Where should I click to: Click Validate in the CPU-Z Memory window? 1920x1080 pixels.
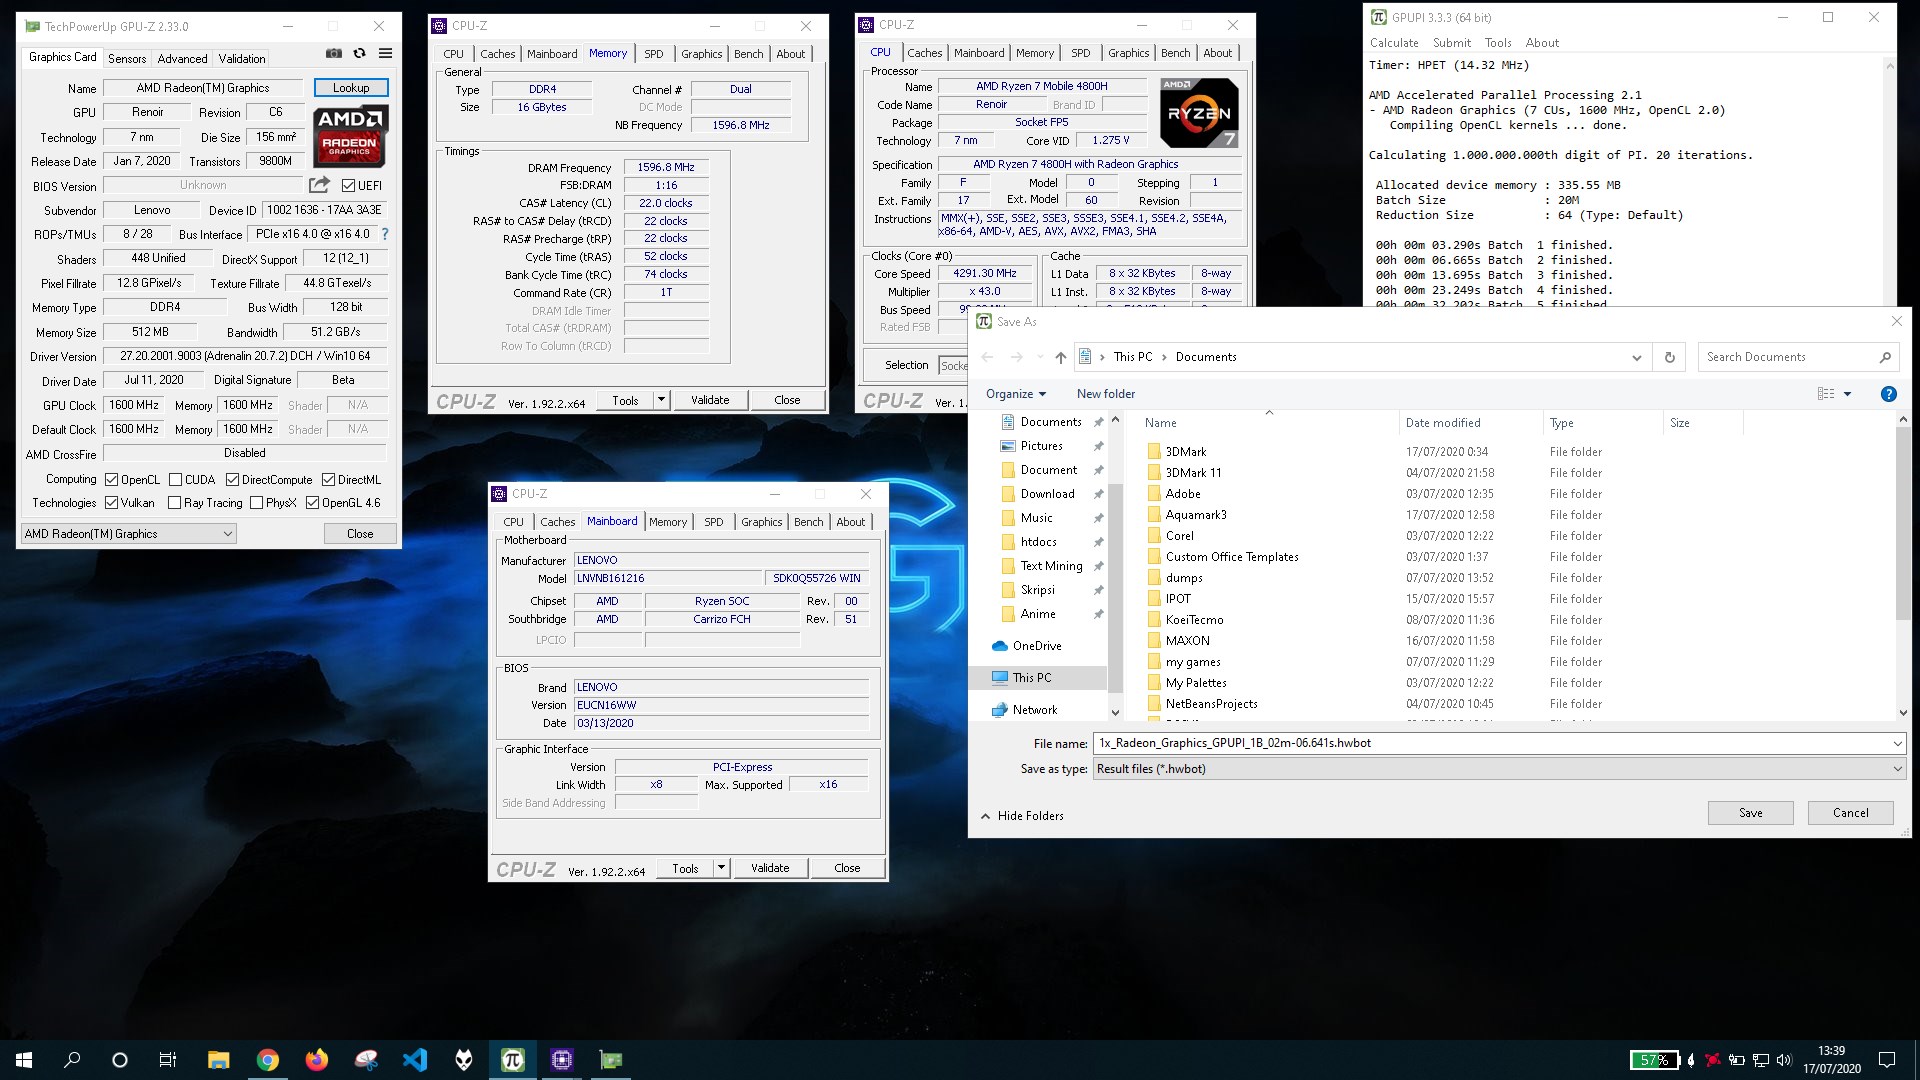click(710, 400)
